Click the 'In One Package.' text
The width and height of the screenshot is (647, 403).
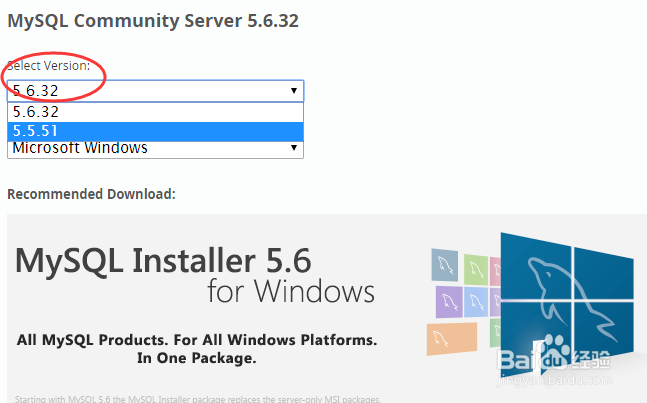(x=197, y=358)
